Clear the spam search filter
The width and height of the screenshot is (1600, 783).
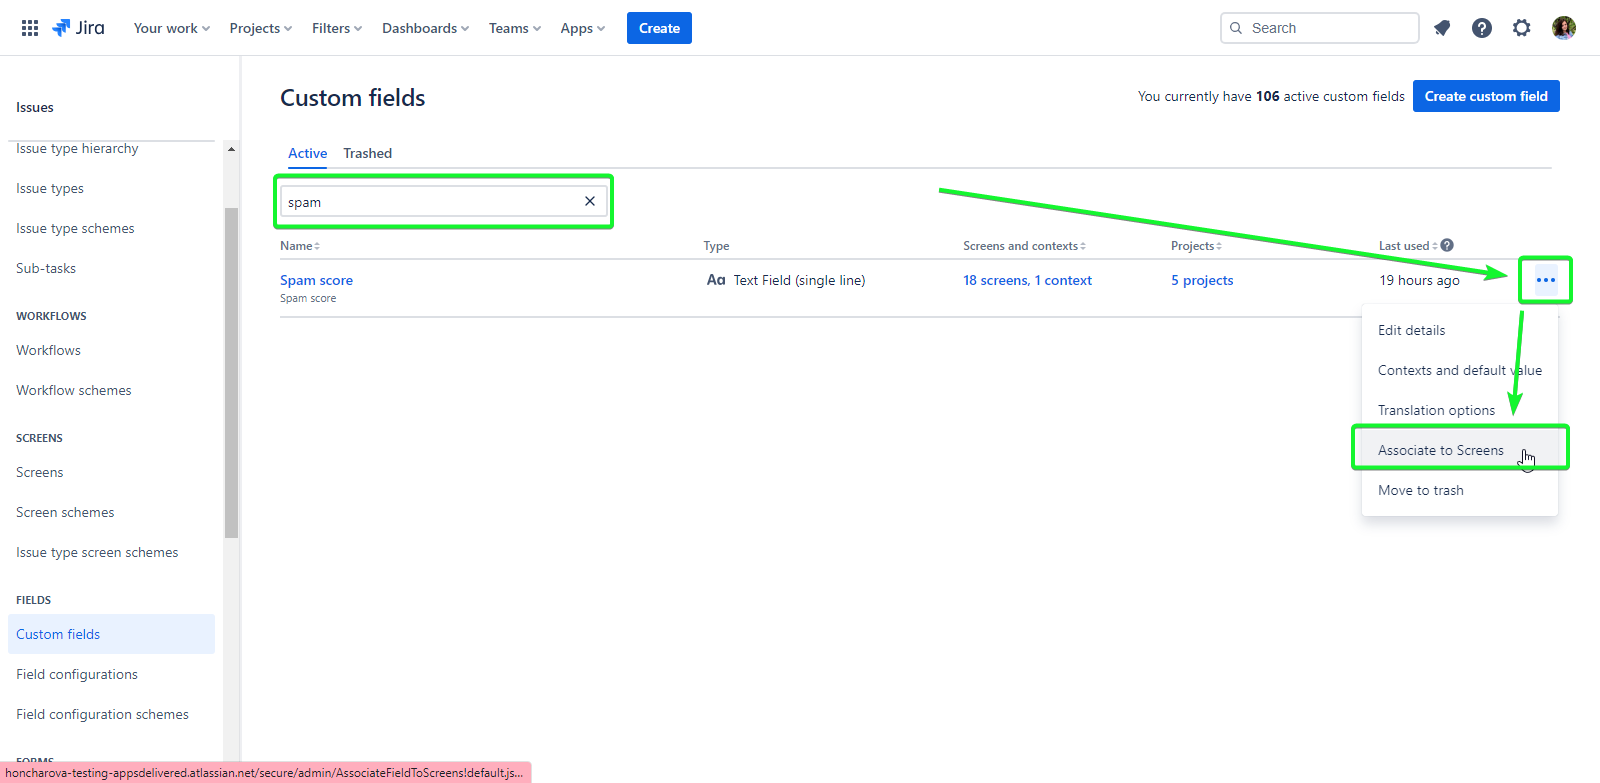click(590, 201)
